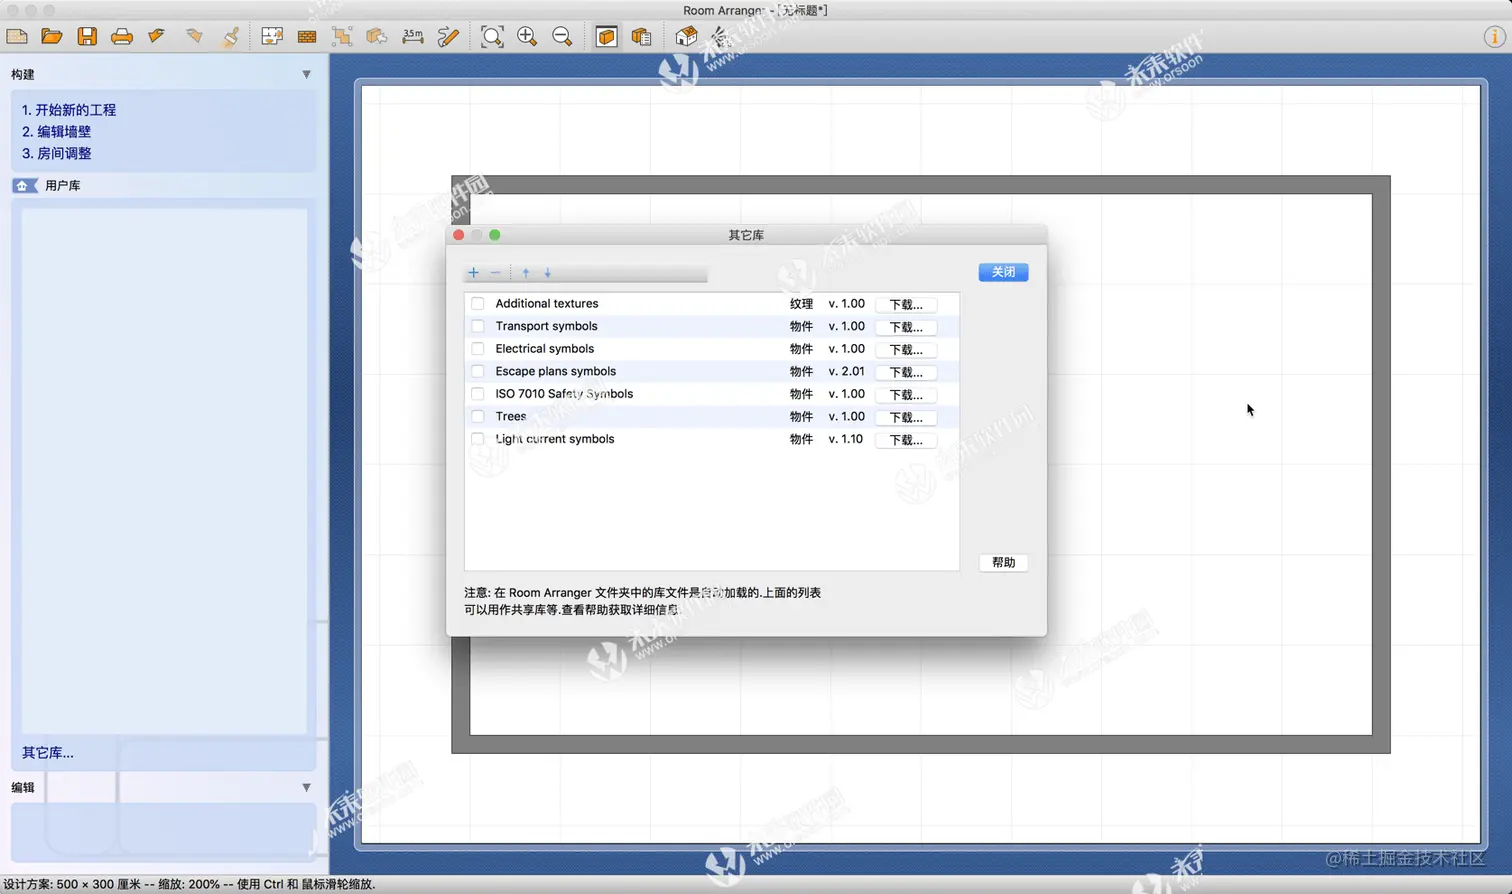The image size is (1512, 894).
Task: Download the Transport symbols library
Action: pos(906,327)
